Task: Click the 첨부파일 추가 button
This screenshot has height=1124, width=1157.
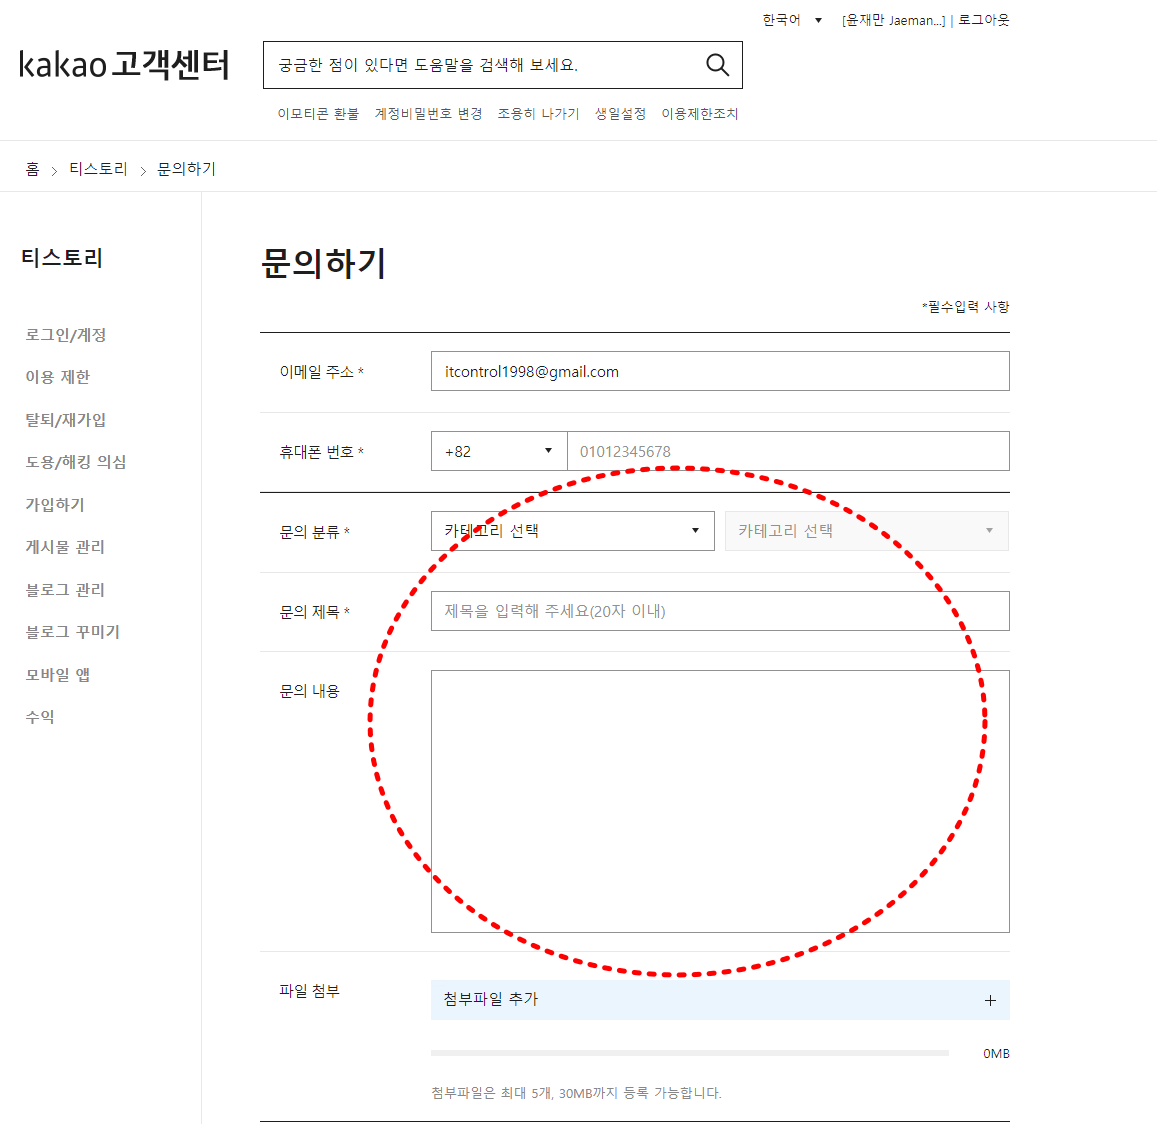Action: (x=720, y=1000)
